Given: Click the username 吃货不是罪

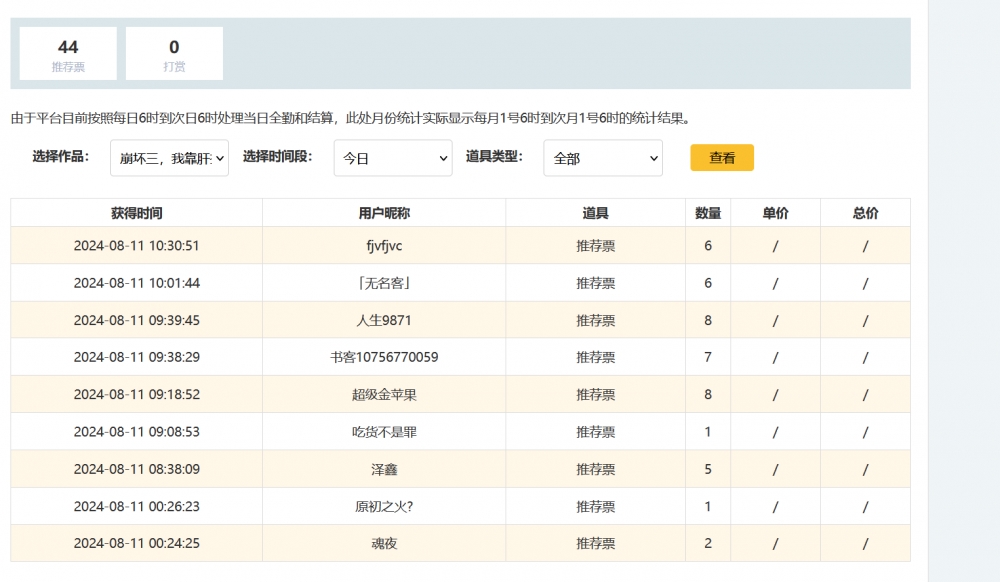Looking at the screenshot, I should tap(384, 432).
